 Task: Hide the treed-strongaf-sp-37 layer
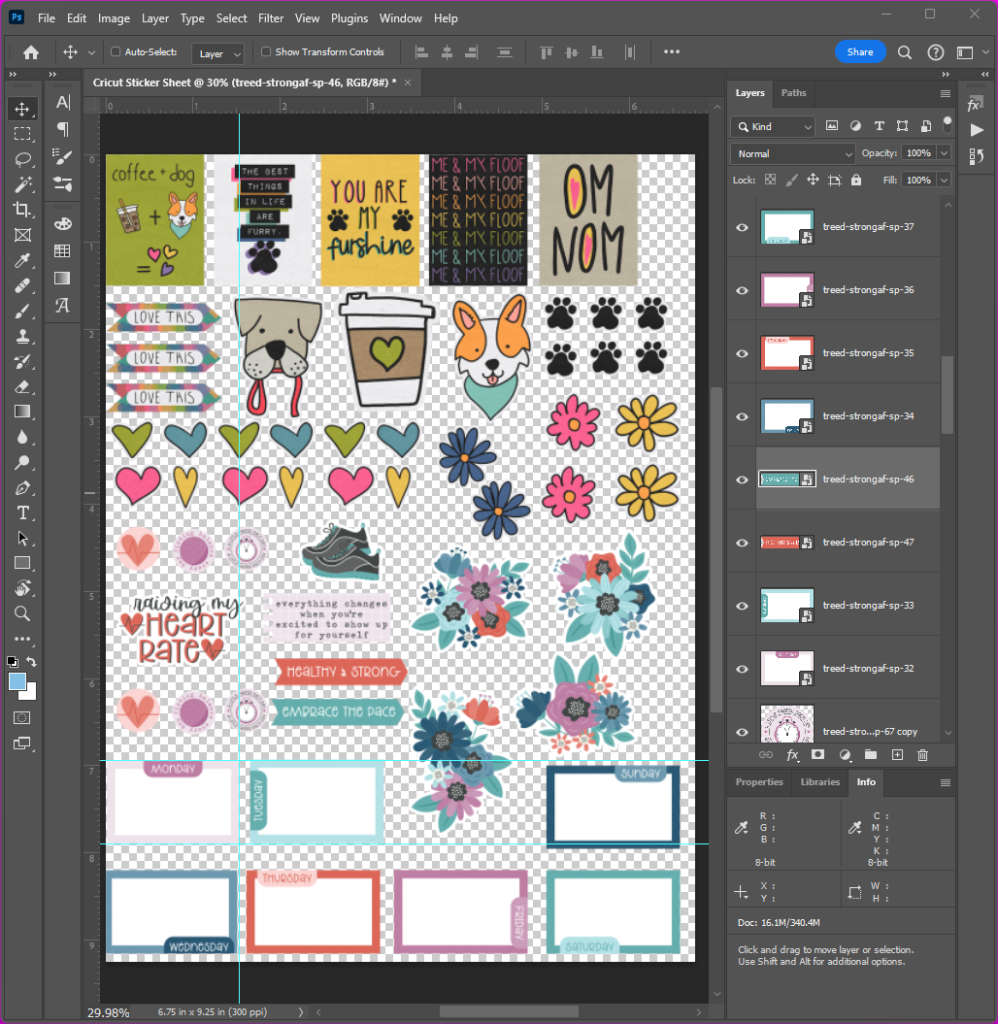coord(742,227)
